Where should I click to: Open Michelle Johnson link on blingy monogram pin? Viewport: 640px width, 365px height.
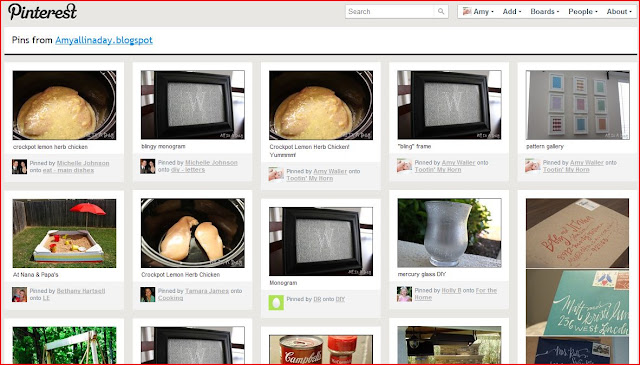[211, 162]
